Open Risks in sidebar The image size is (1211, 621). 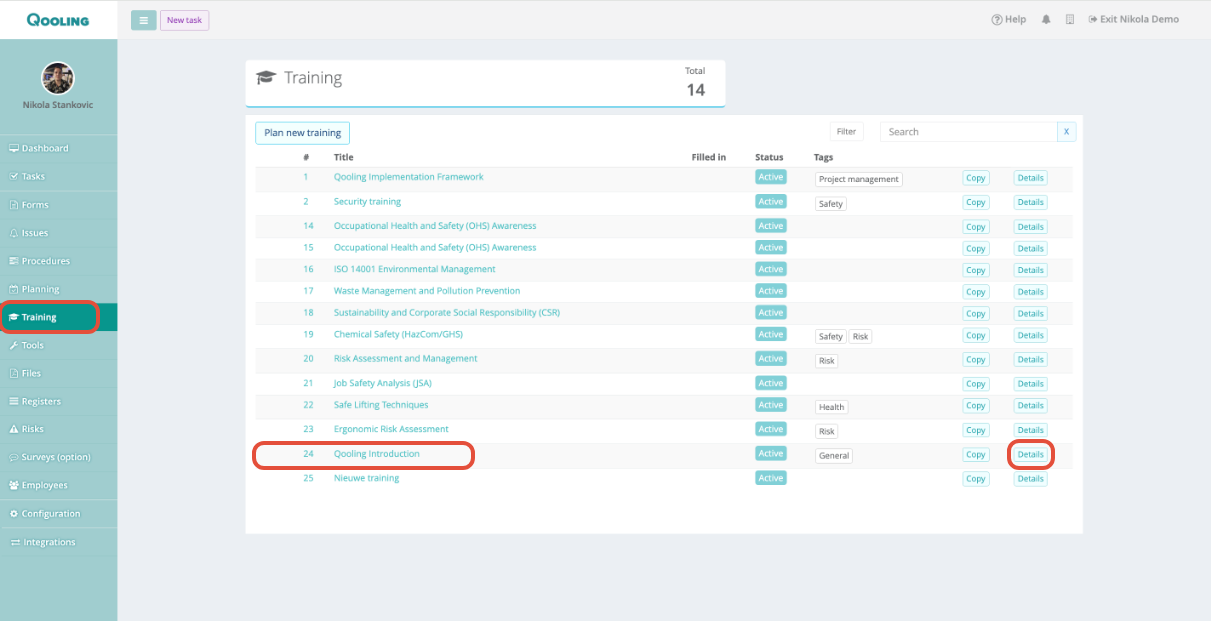coord(58,429)
